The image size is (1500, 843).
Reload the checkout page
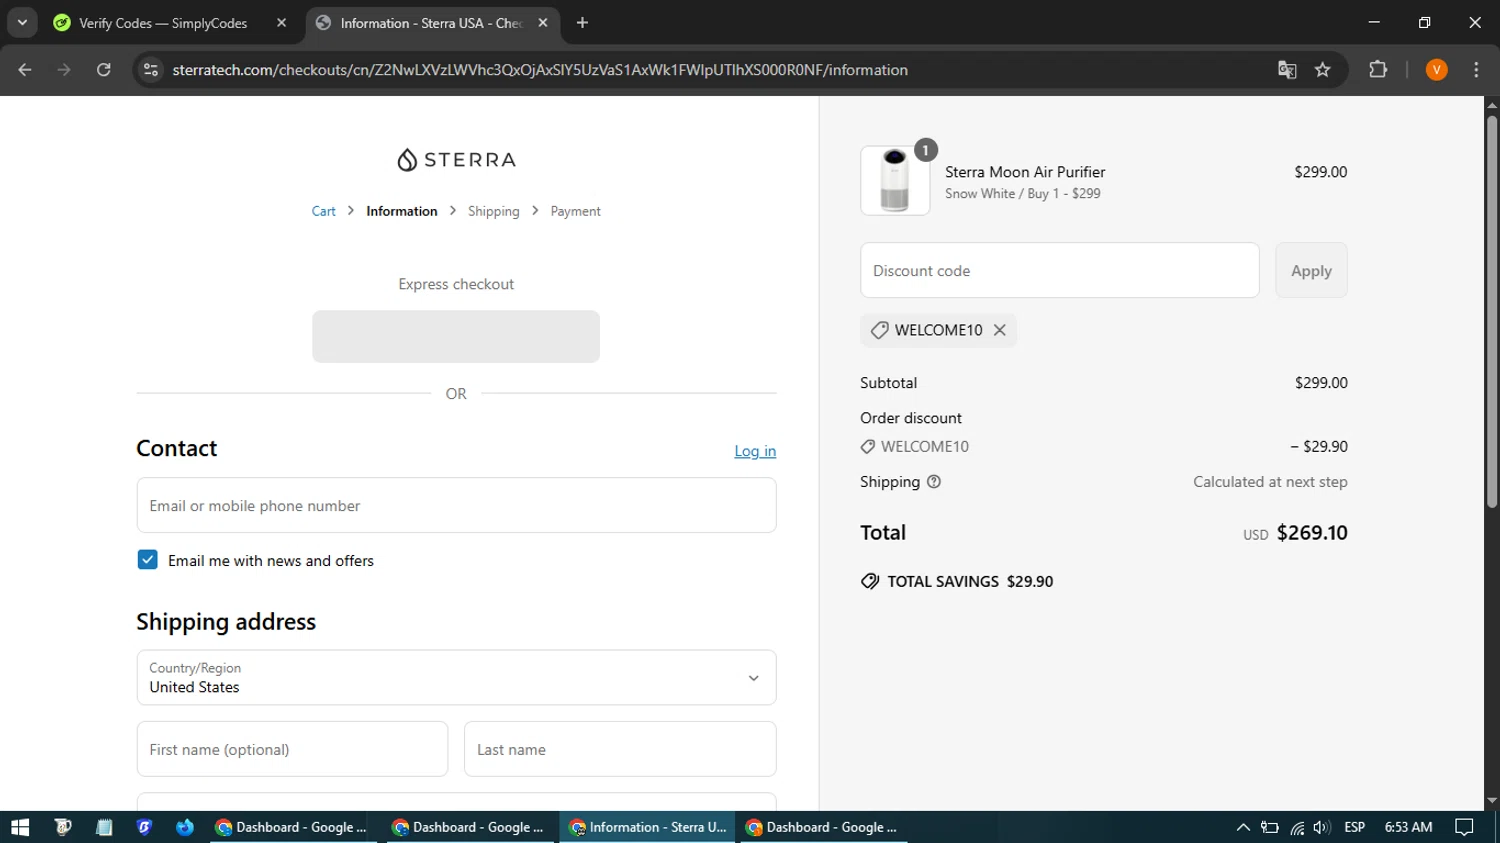(104, 70)
